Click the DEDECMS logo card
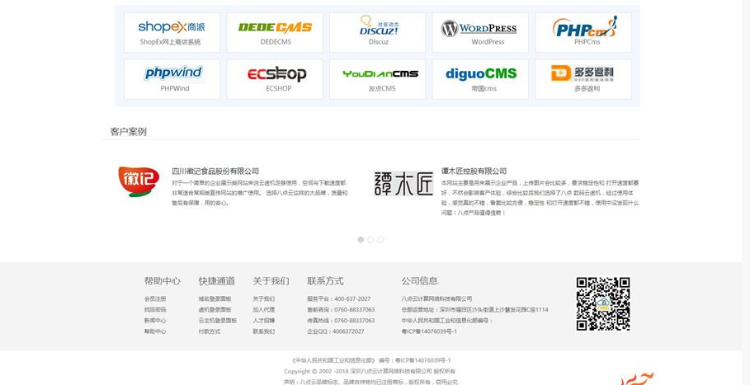 pyautogui.click(x=275, y=33)
